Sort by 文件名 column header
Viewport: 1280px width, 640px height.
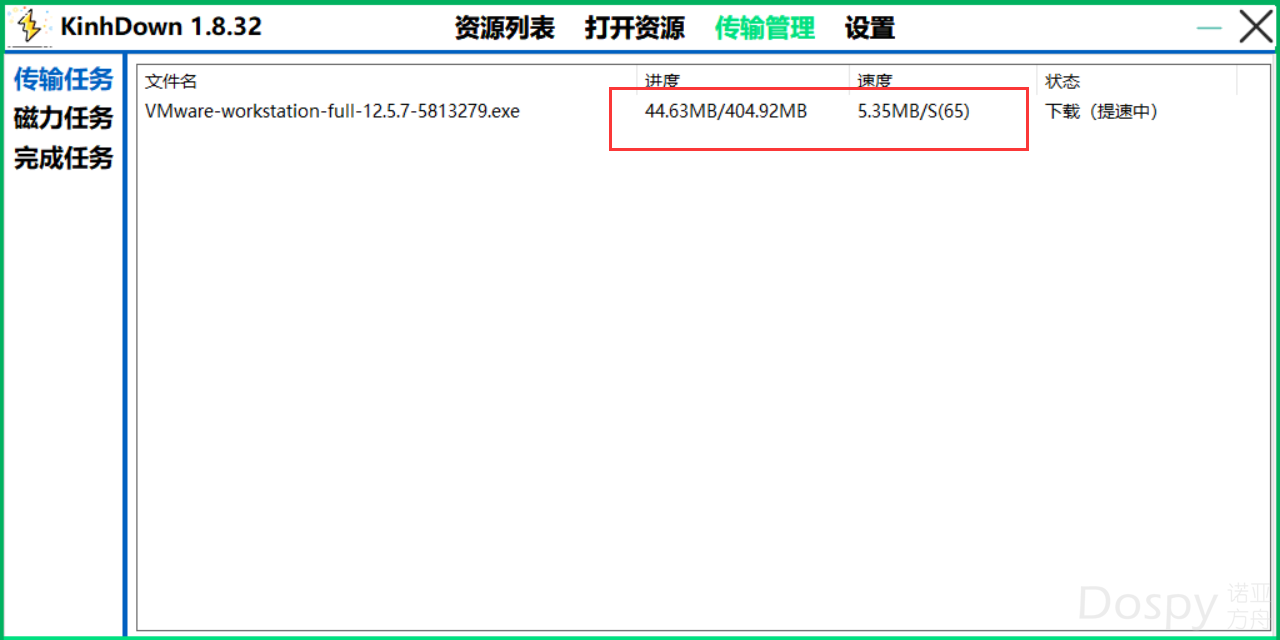coord(387,81)
